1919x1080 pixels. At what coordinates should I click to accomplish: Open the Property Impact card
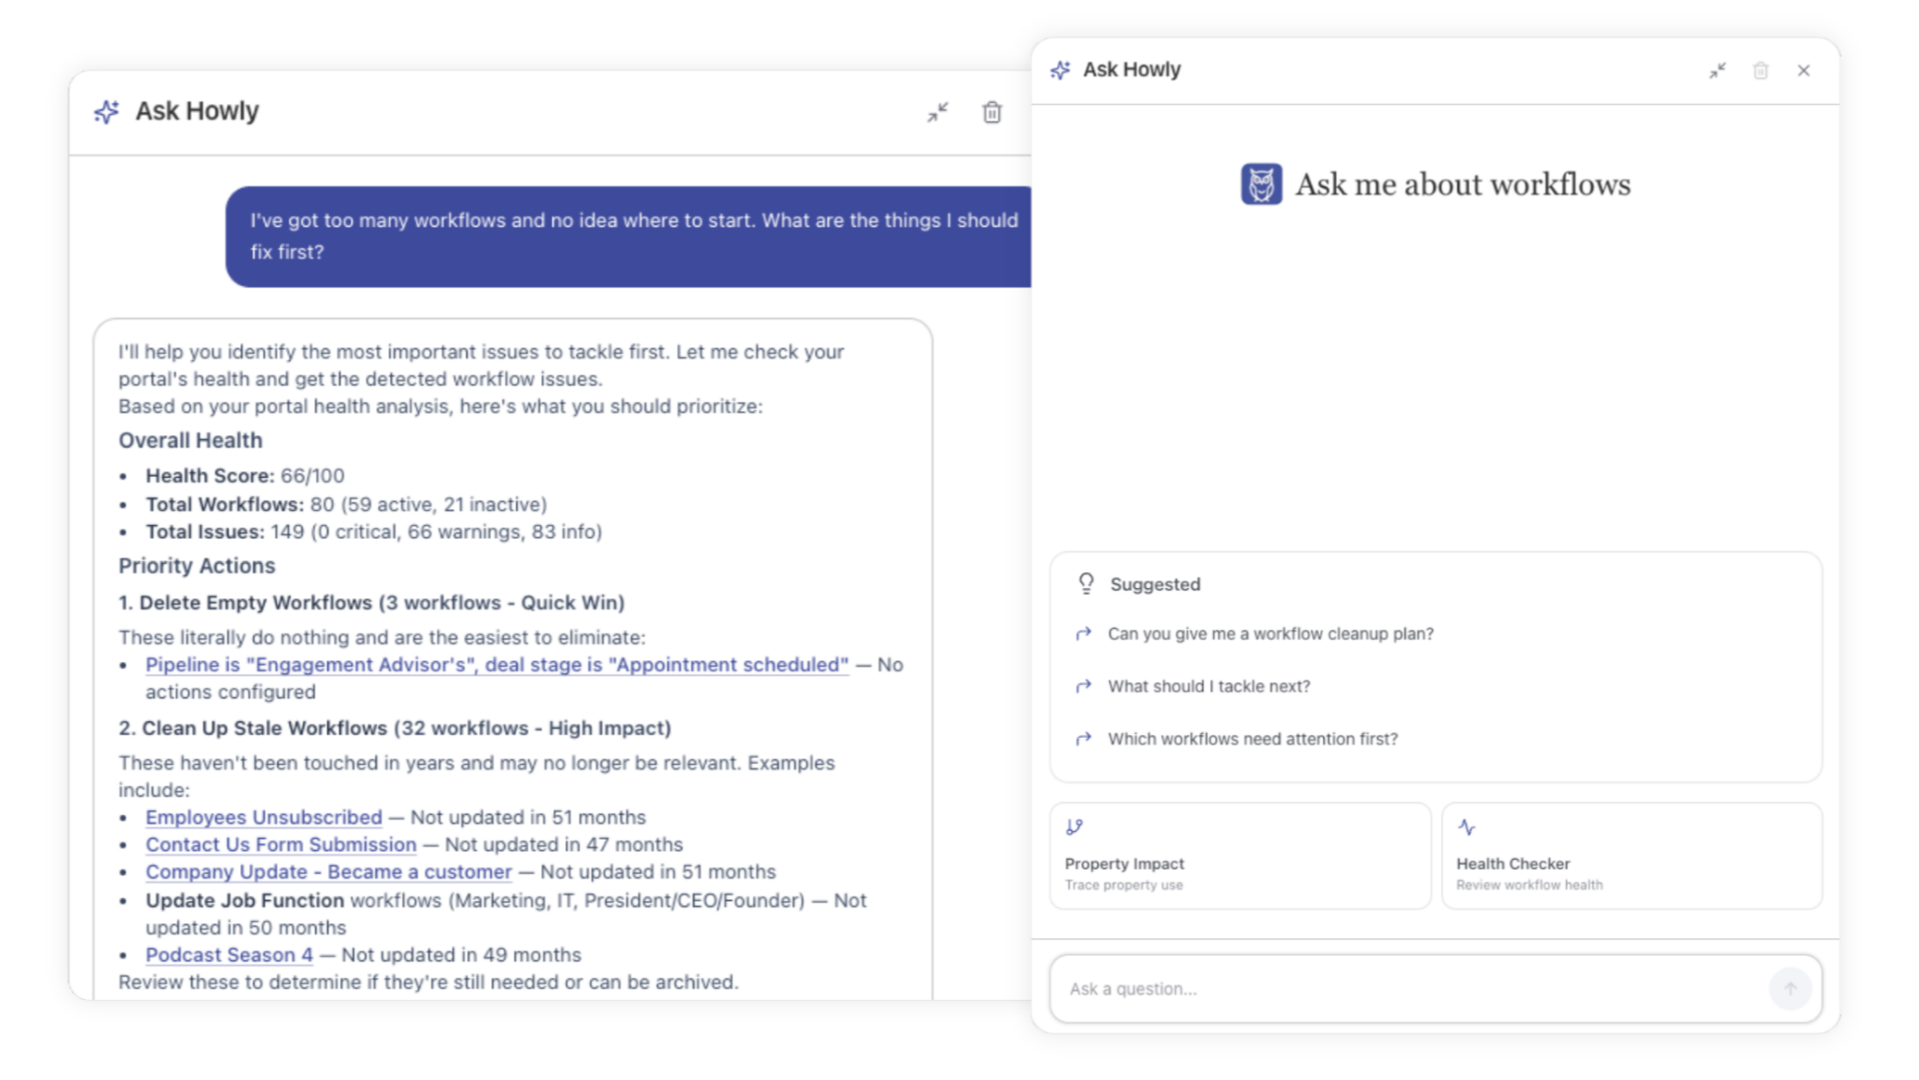tap(1240, 856)
